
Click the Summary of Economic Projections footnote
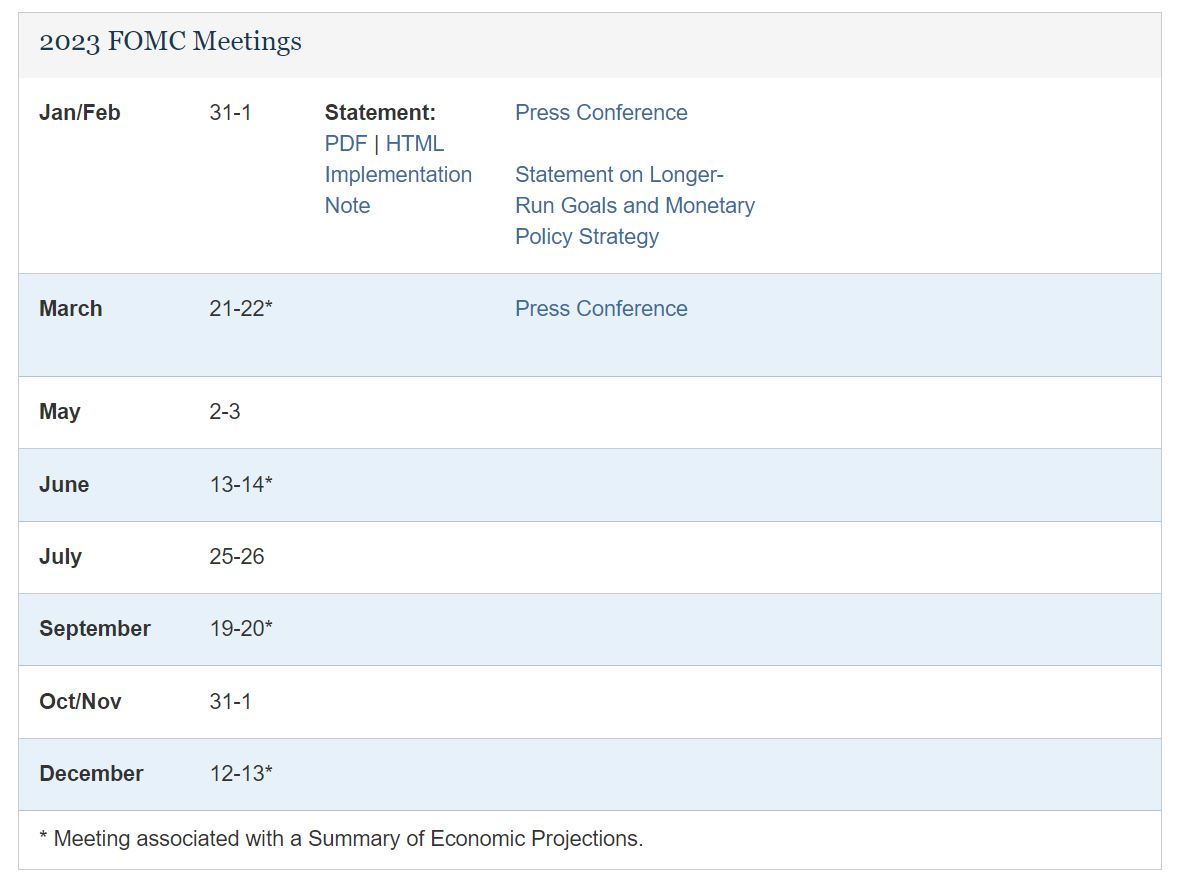pyautogui.click(x=341, y=839)
